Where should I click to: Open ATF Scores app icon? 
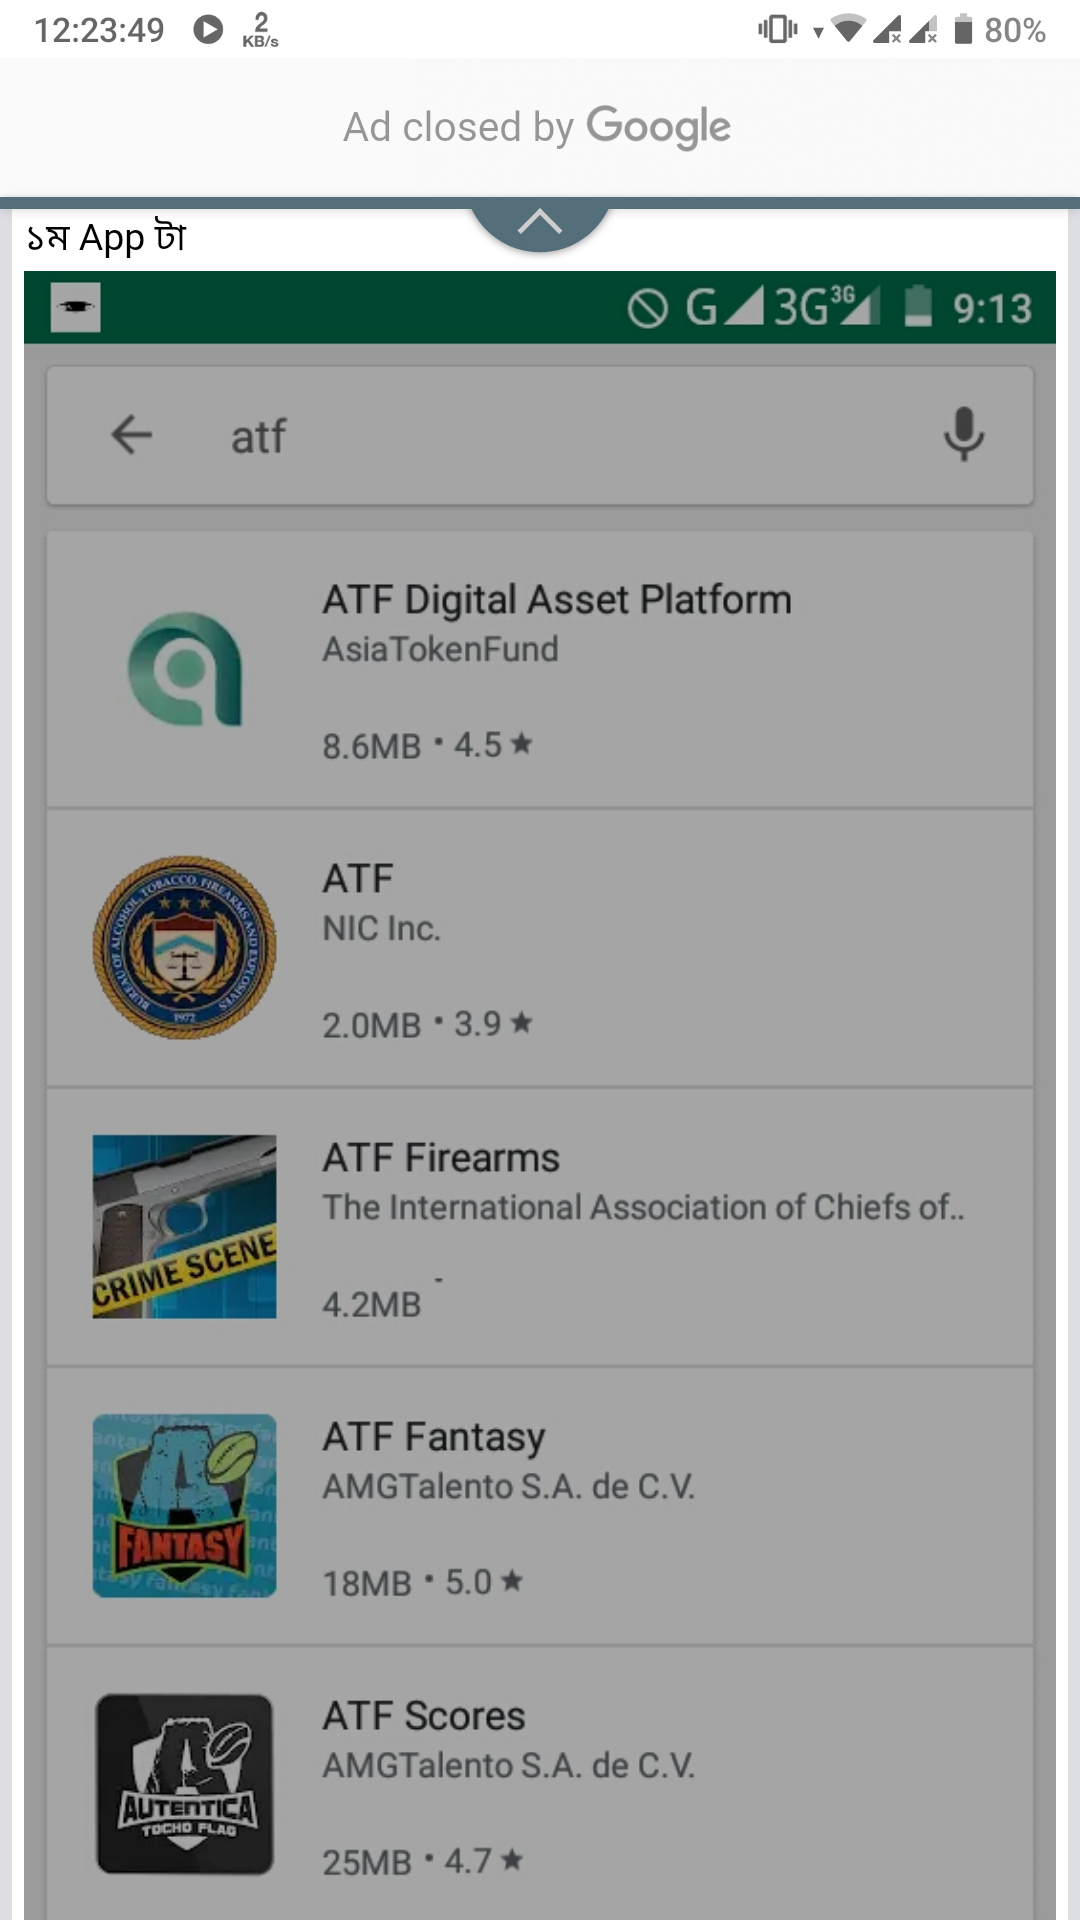point(185,1784)
